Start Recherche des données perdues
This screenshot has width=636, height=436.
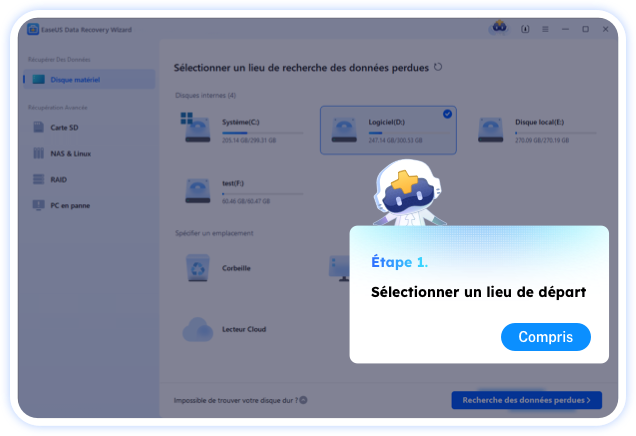pyautogui.click(x=526, y=400)
